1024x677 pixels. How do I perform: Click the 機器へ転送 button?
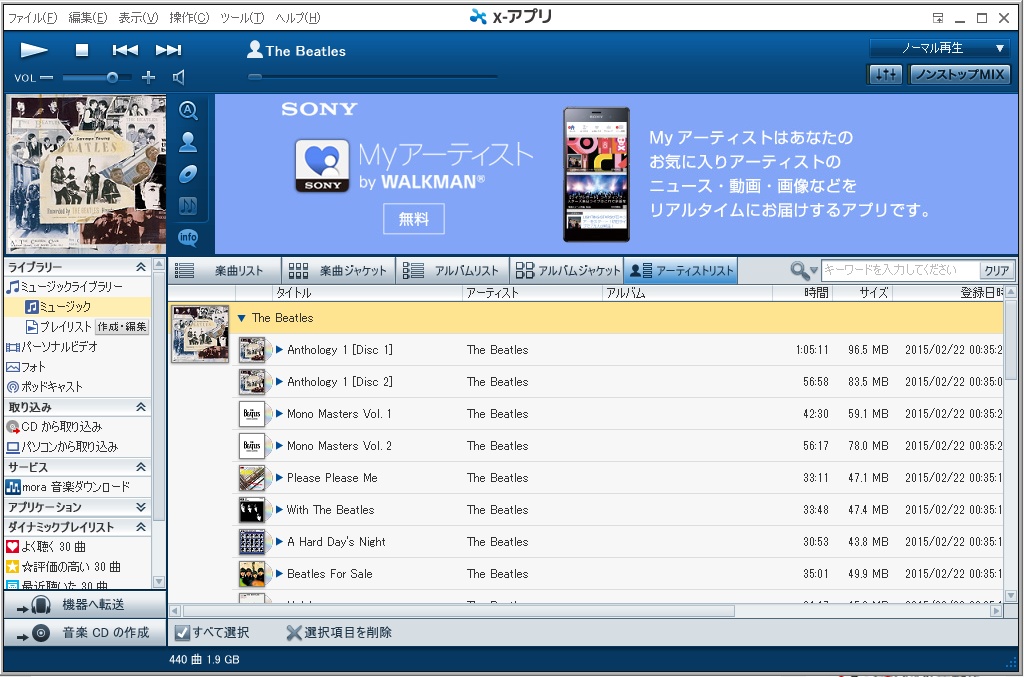pyautogui.click(x=85, y=605)
